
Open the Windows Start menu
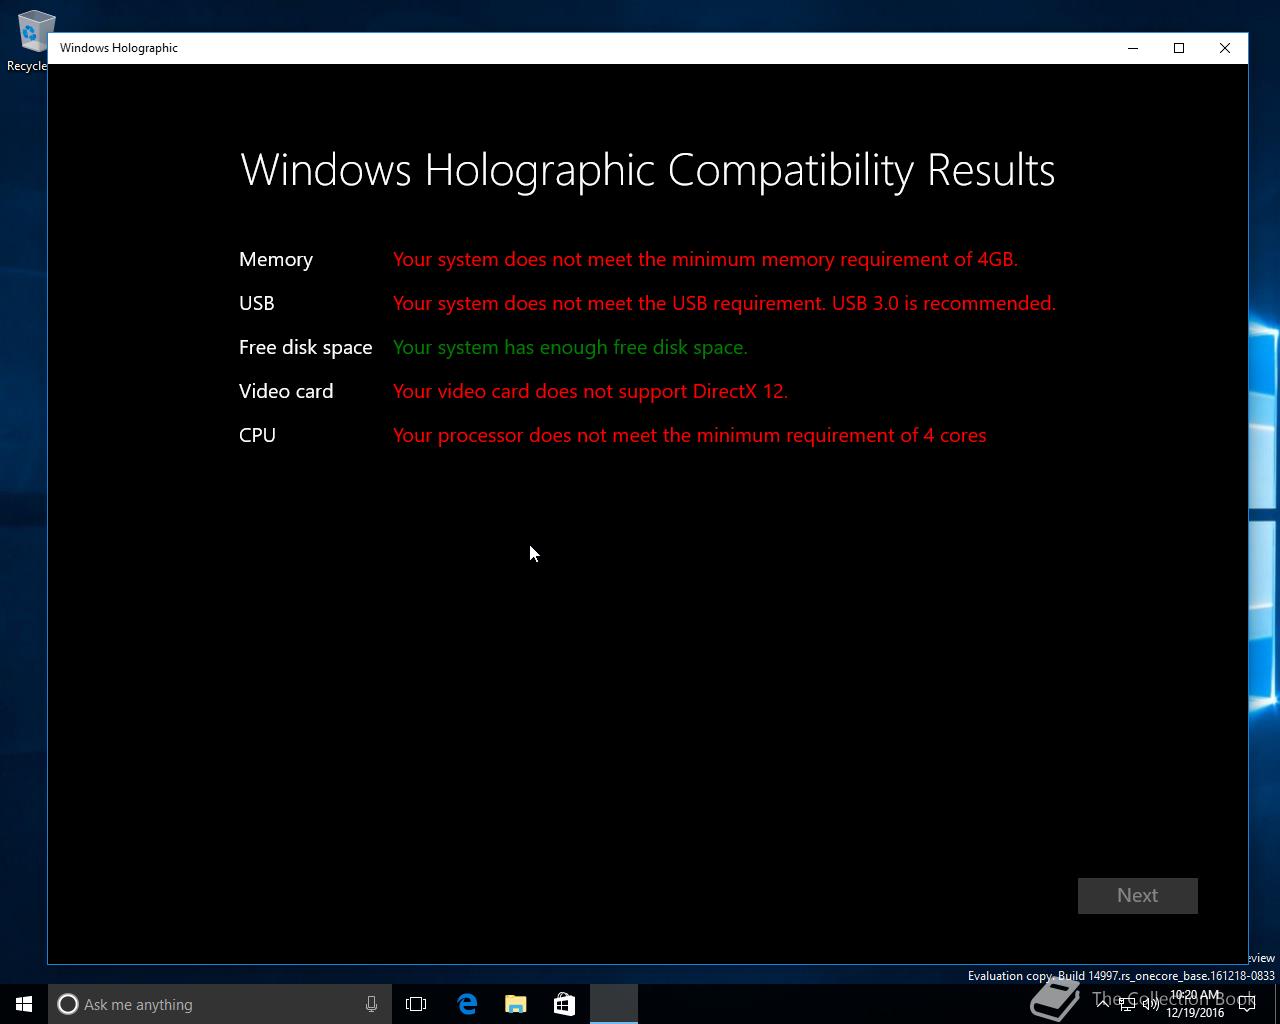pos(24,1004)
